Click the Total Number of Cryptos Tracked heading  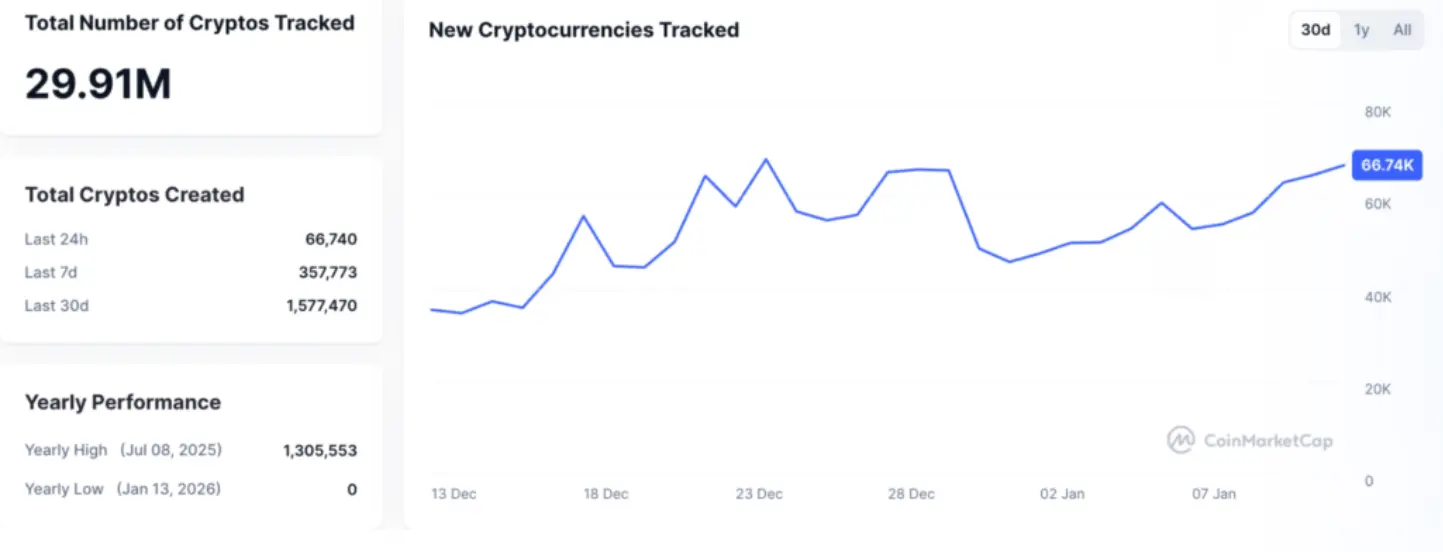[190, 23]
